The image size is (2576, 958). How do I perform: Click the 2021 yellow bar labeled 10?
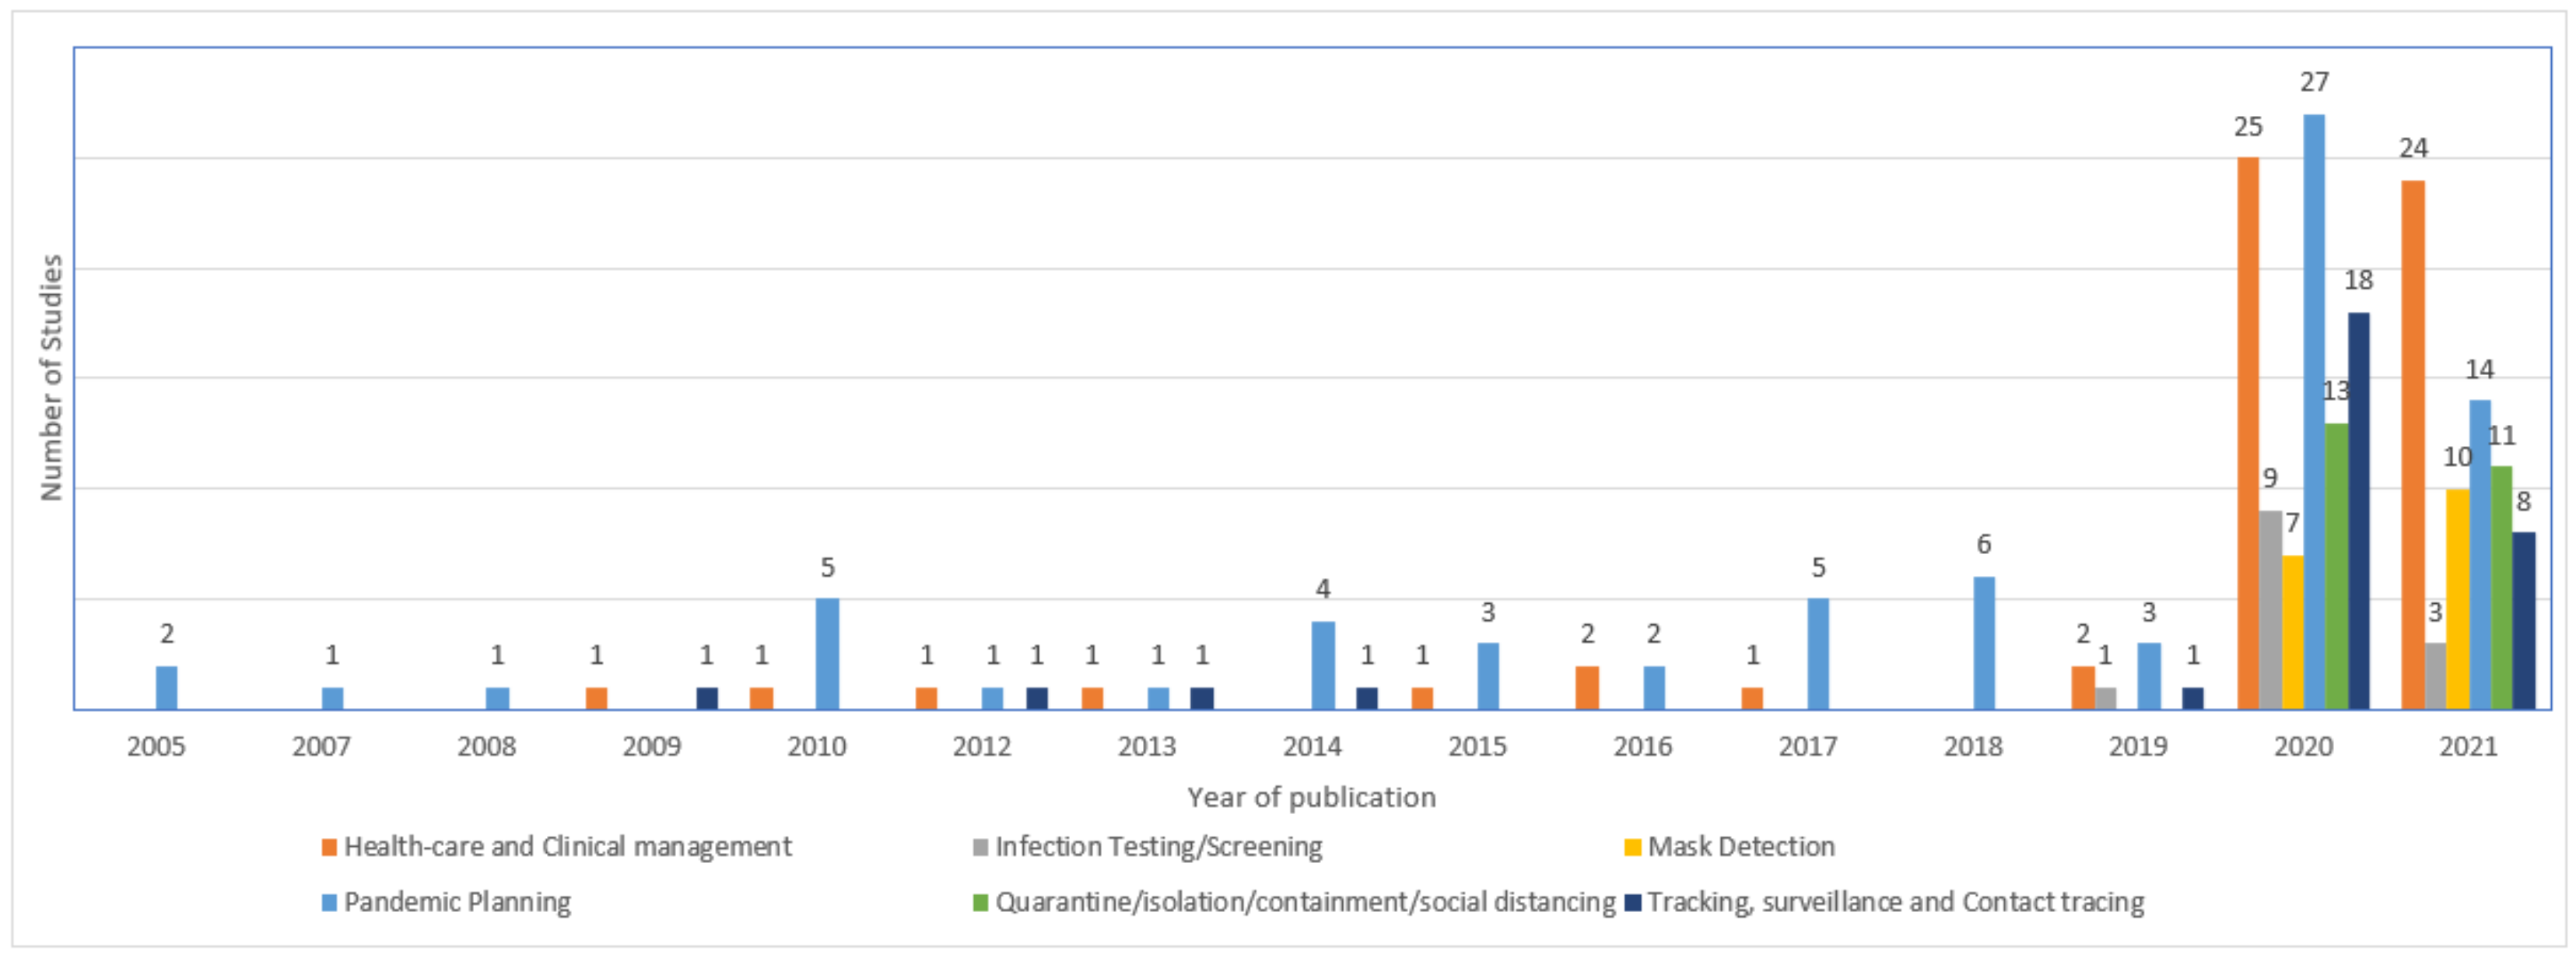2456,598
